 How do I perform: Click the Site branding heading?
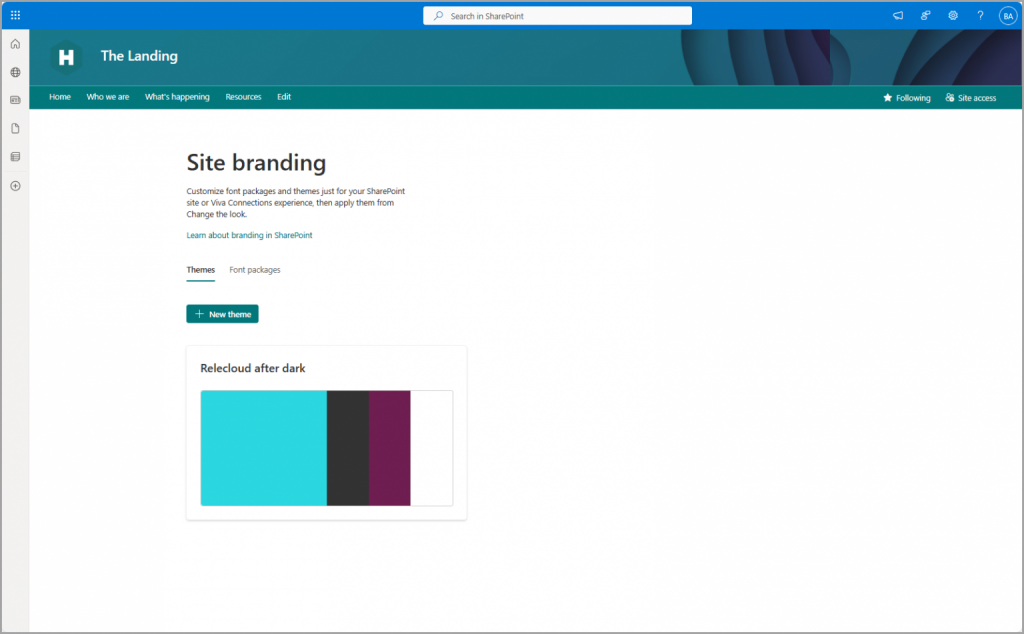point(256,163)
